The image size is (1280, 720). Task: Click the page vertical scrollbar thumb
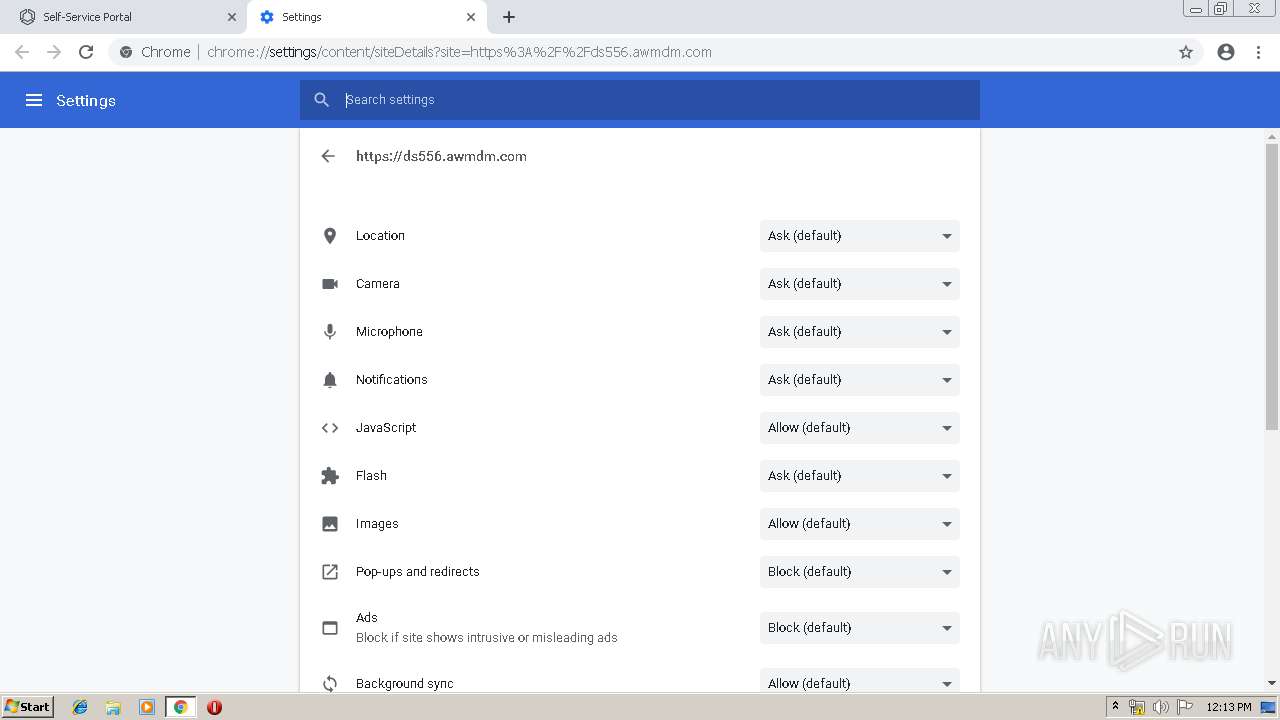coord(1272,287)
